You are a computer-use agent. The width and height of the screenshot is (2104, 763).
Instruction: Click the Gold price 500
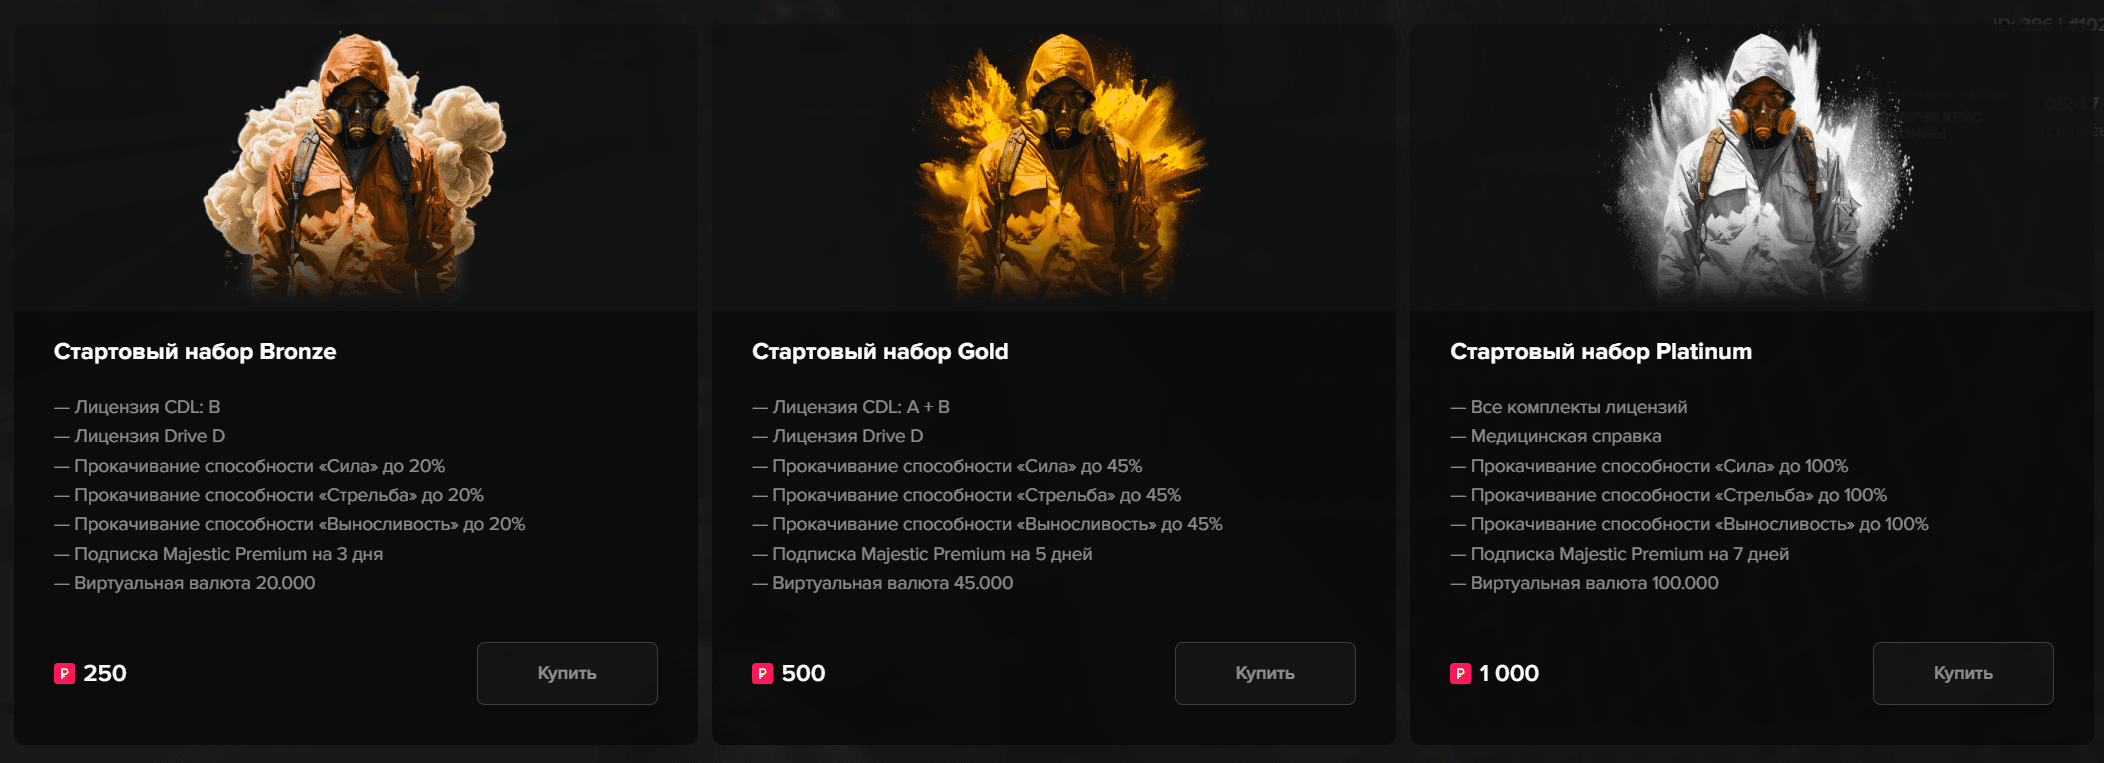[803, 674]
